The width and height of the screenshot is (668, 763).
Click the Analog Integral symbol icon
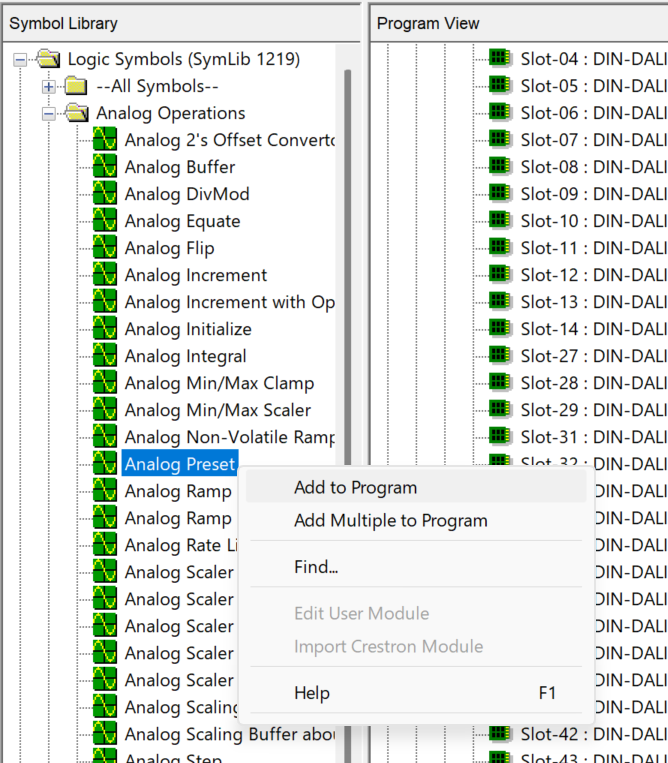105,356
